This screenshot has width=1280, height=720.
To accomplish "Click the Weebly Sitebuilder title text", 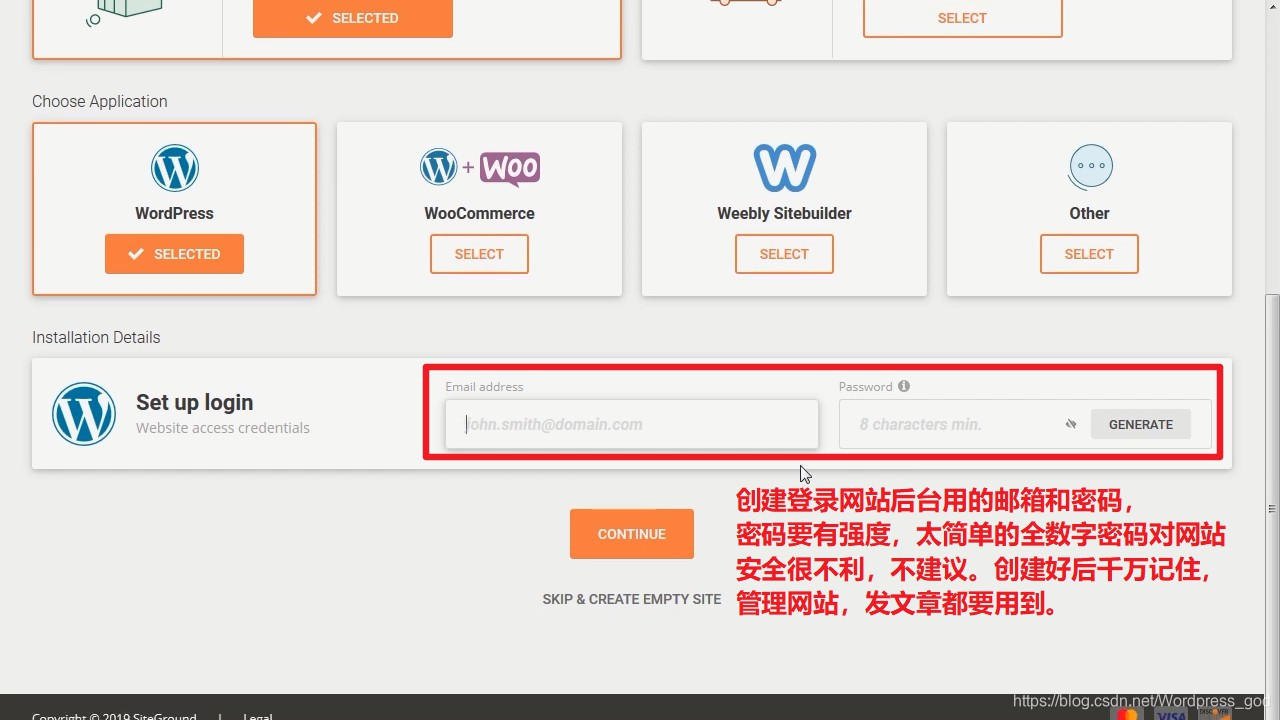I will tap(785, 213).
